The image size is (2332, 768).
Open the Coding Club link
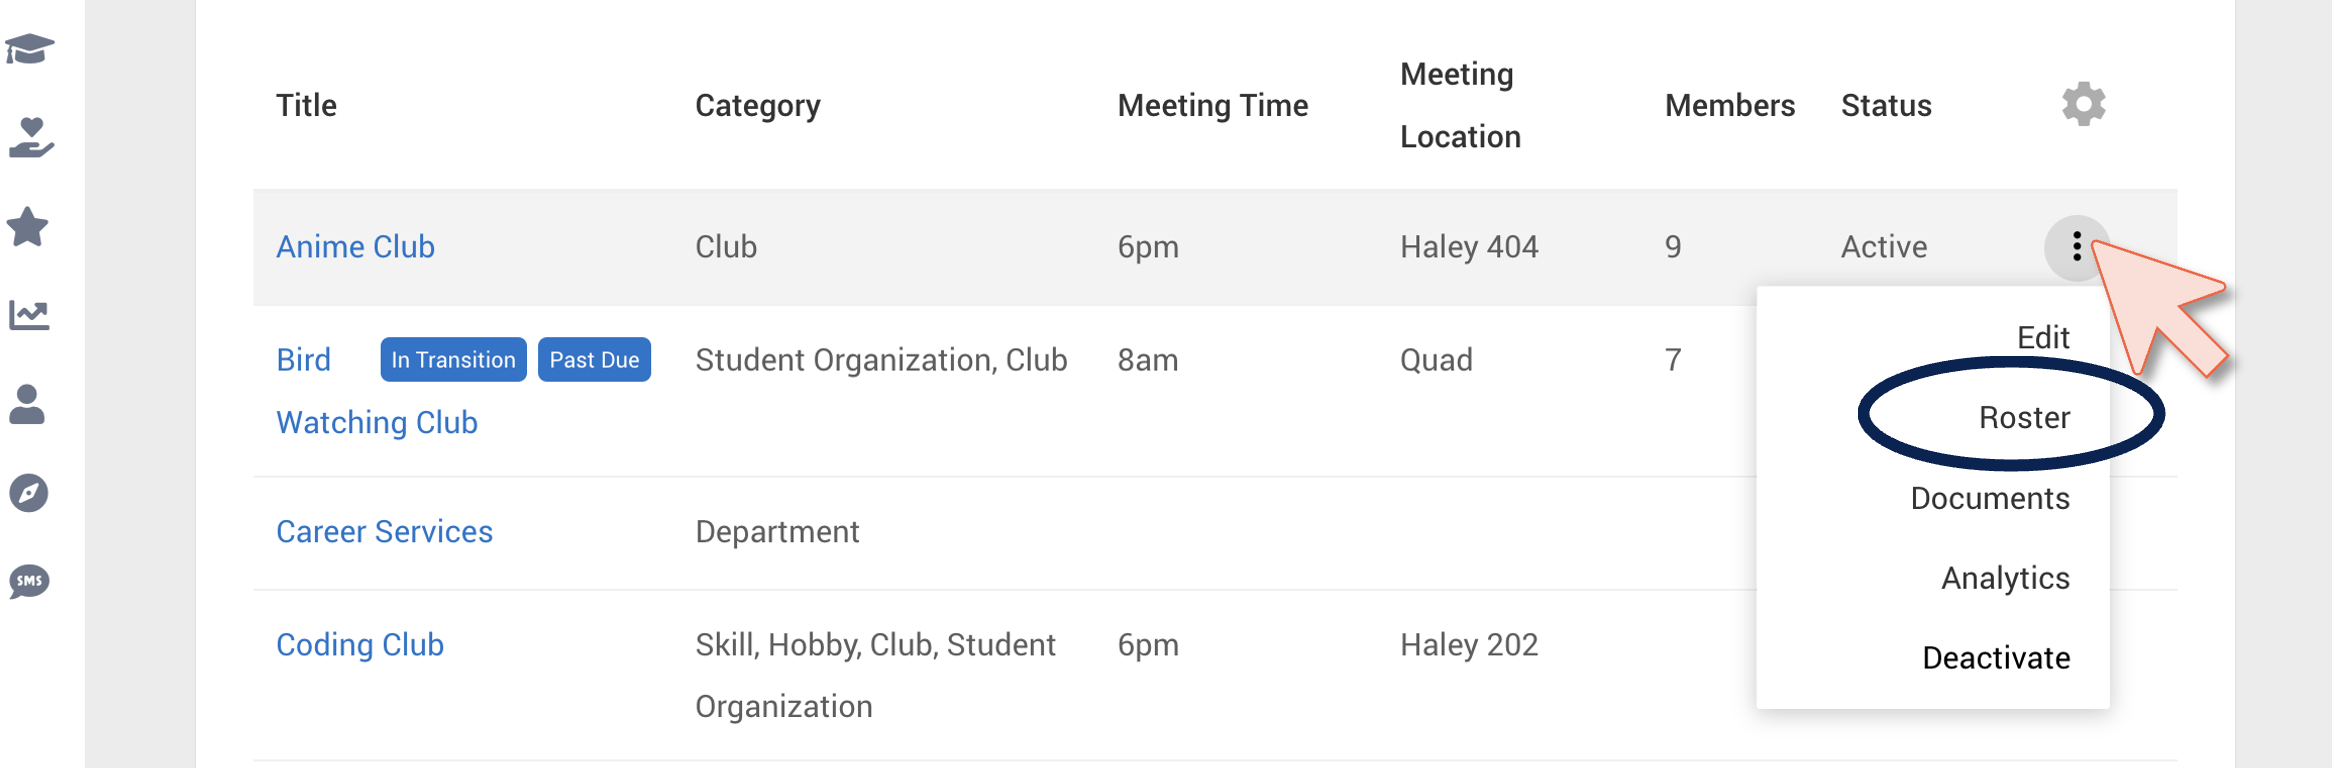pyautogui.click(x=359, y=645)
